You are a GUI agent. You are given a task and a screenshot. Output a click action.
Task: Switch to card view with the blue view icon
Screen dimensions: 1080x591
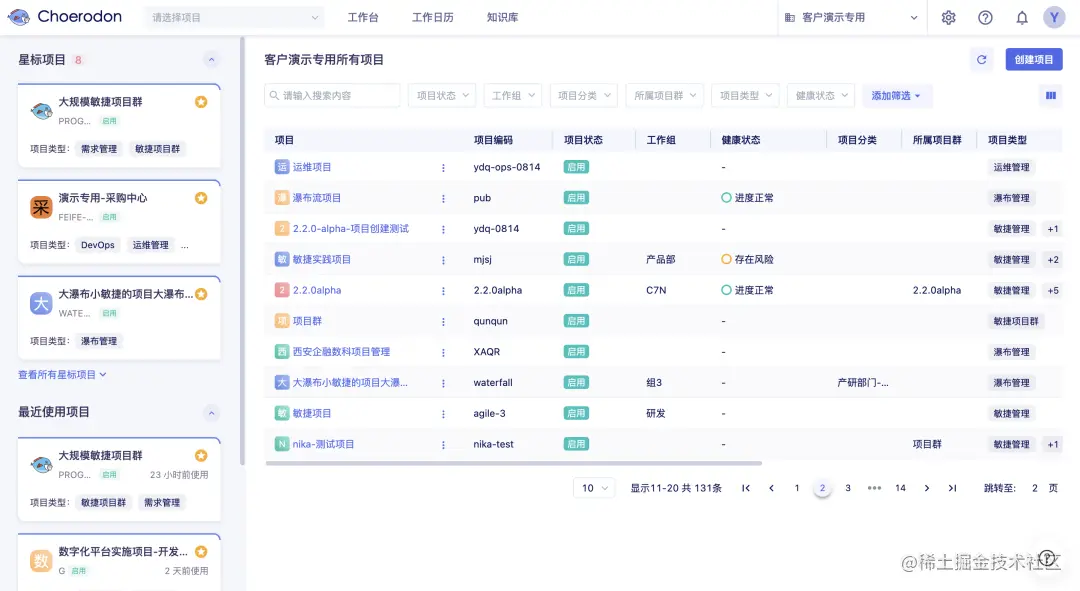click(x=1051, y=95)
